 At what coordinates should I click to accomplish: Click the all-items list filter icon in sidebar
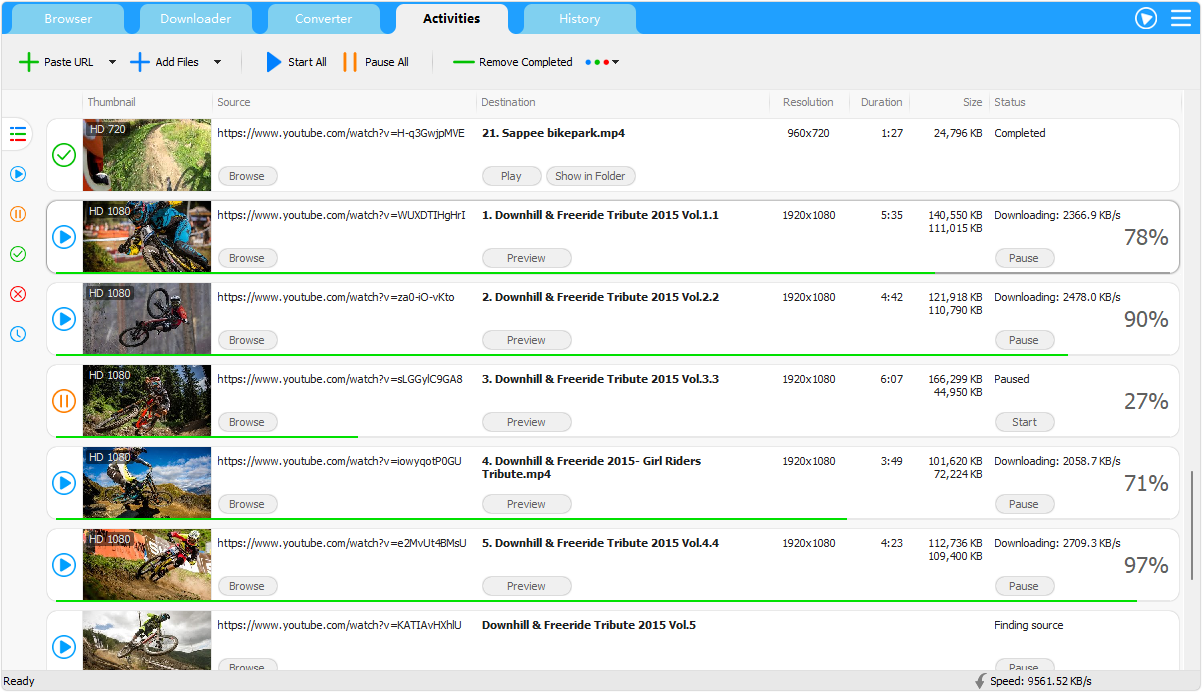coord(17,134)
